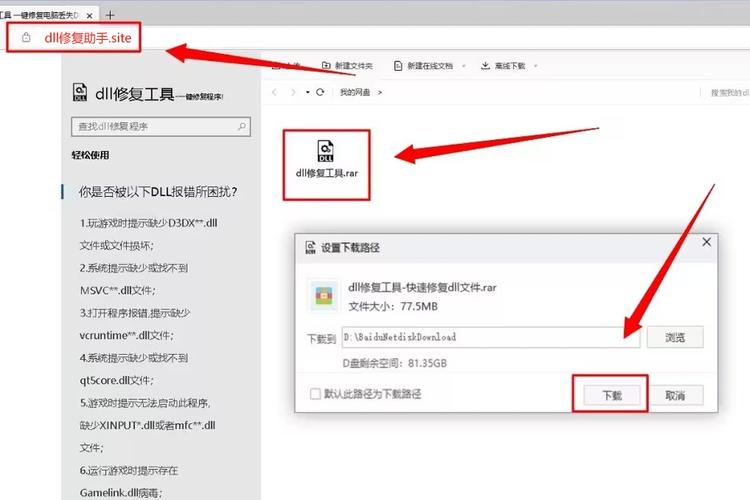Click list text qt5core.dll文件

(x=116, y=380)
